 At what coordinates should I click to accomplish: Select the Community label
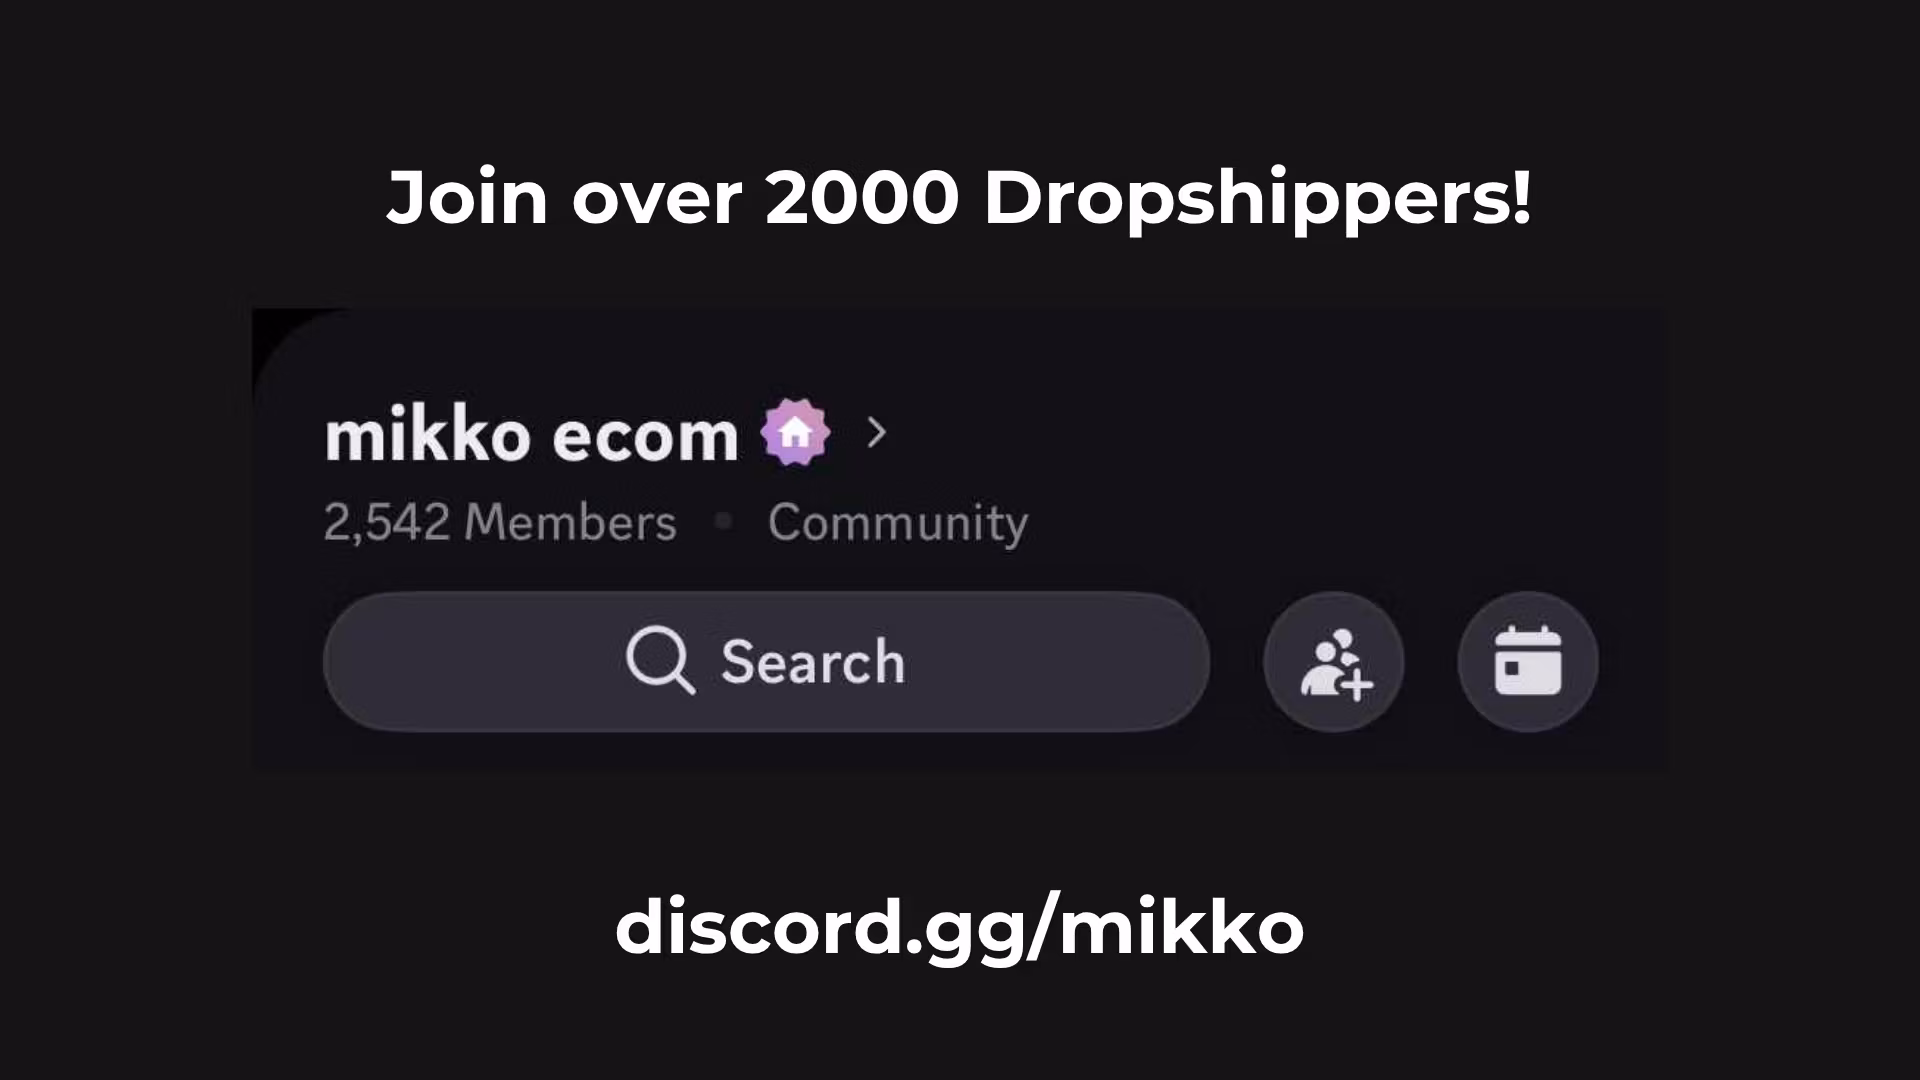coord(898,524)
